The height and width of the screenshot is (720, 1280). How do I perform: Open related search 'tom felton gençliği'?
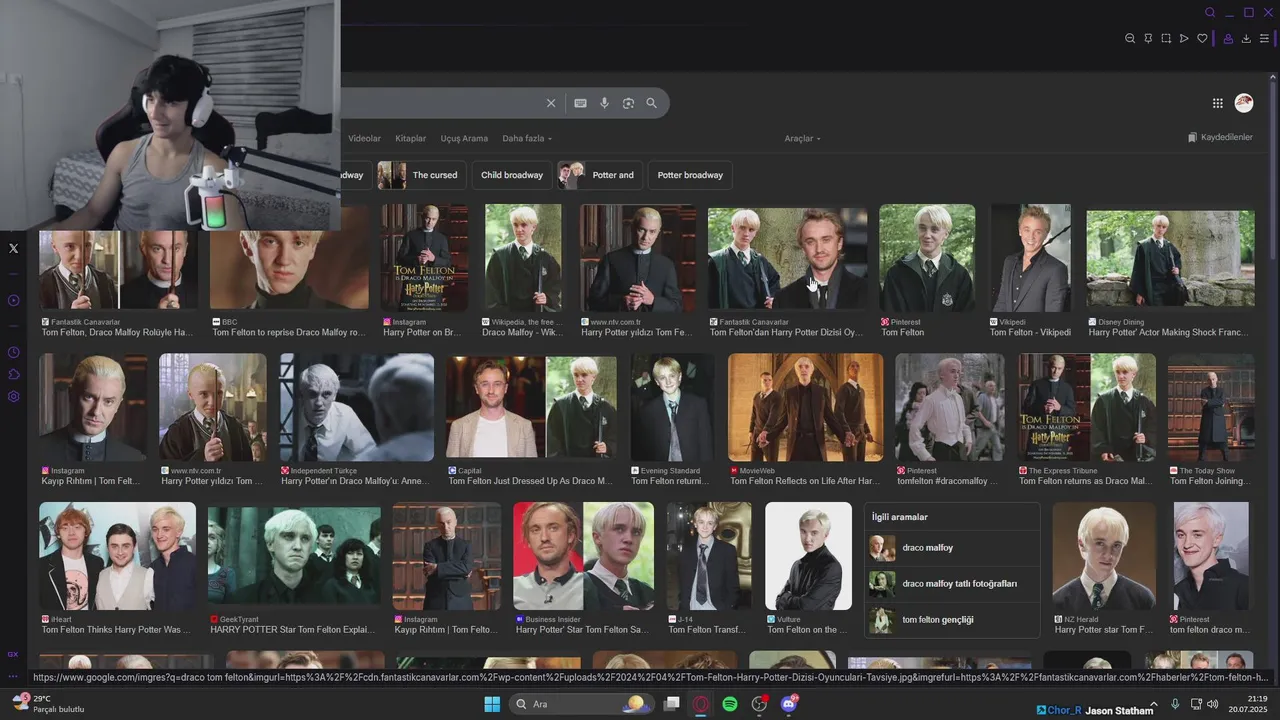pos(952,620)
